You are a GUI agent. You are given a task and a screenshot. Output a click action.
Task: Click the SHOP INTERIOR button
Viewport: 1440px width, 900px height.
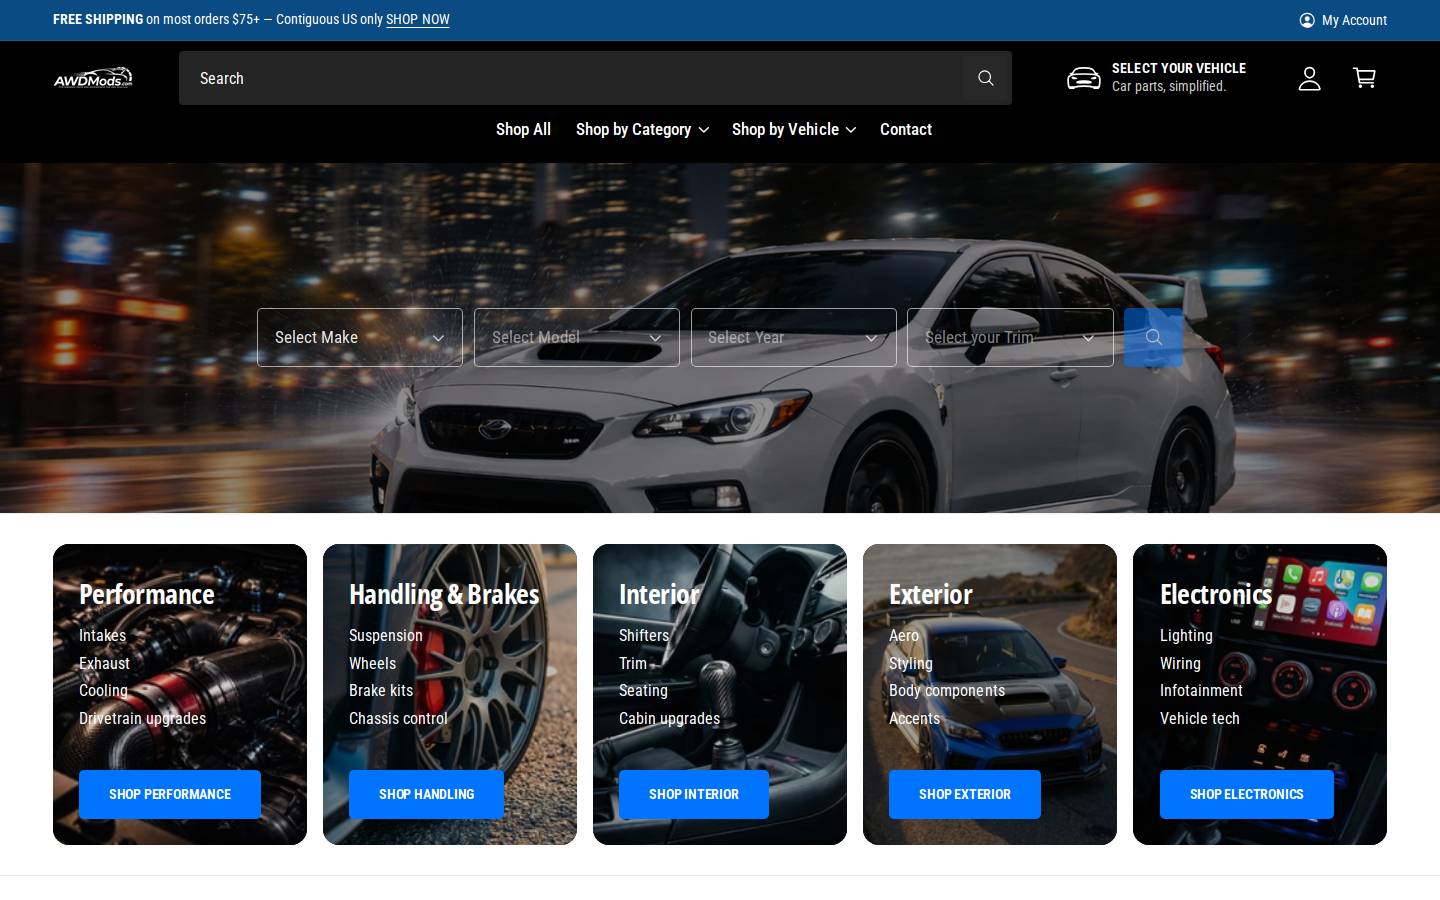click(x=694, y=794)
